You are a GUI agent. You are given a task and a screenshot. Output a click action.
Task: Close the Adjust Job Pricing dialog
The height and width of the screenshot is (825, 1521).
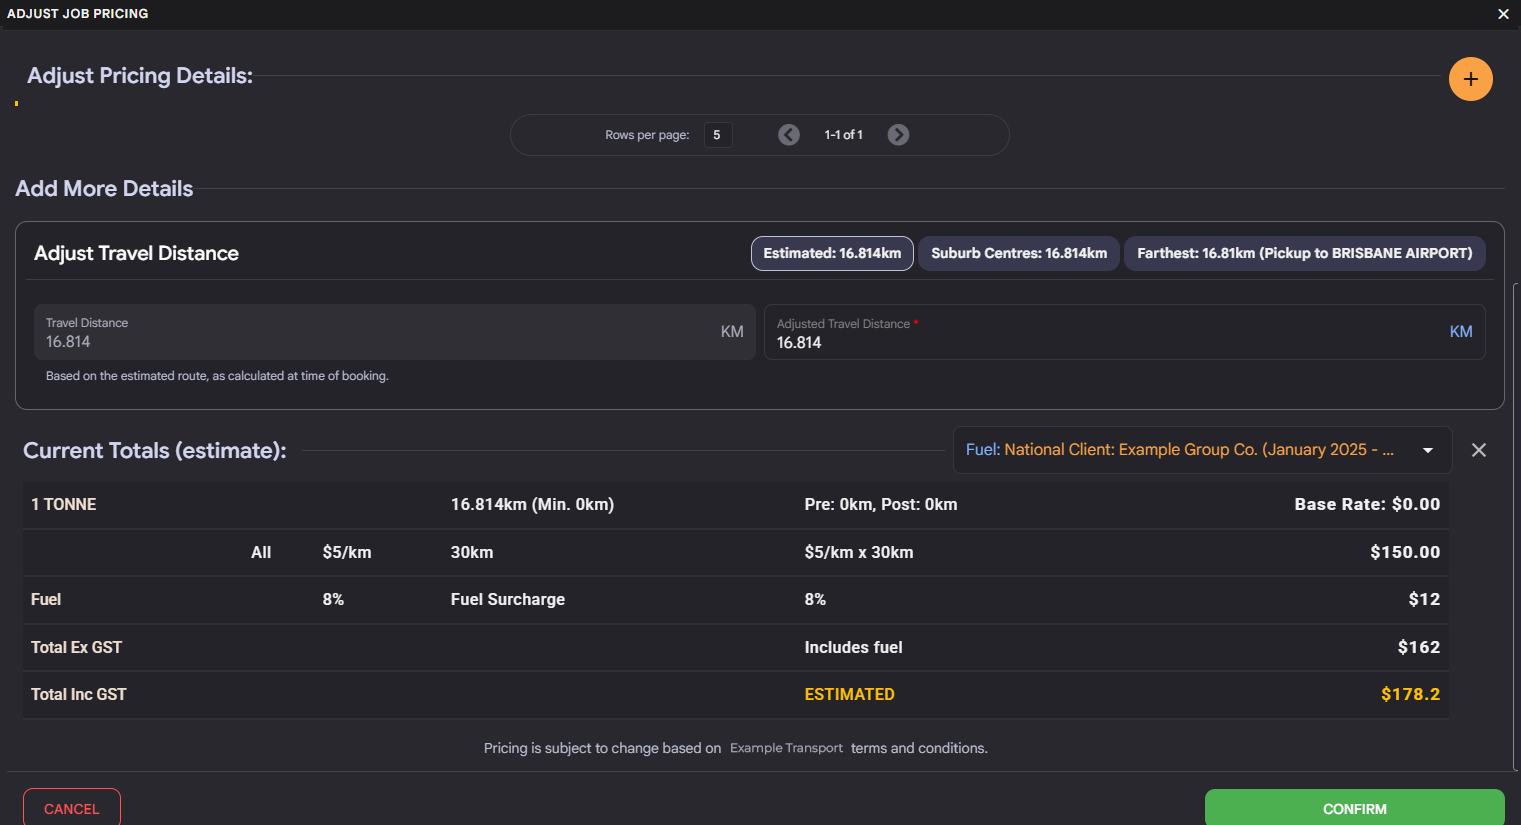[1503, 14]
